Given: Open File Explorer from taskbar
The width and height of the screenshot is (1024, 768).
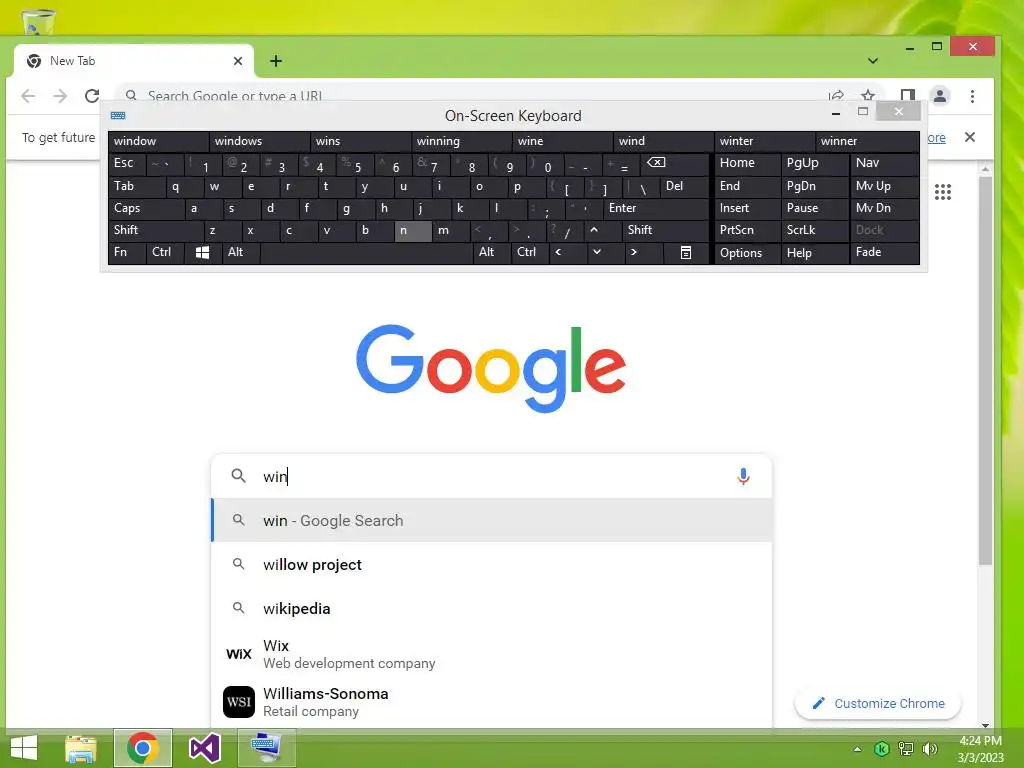Looking at the screenshot, I should click(x=80, y=748).
